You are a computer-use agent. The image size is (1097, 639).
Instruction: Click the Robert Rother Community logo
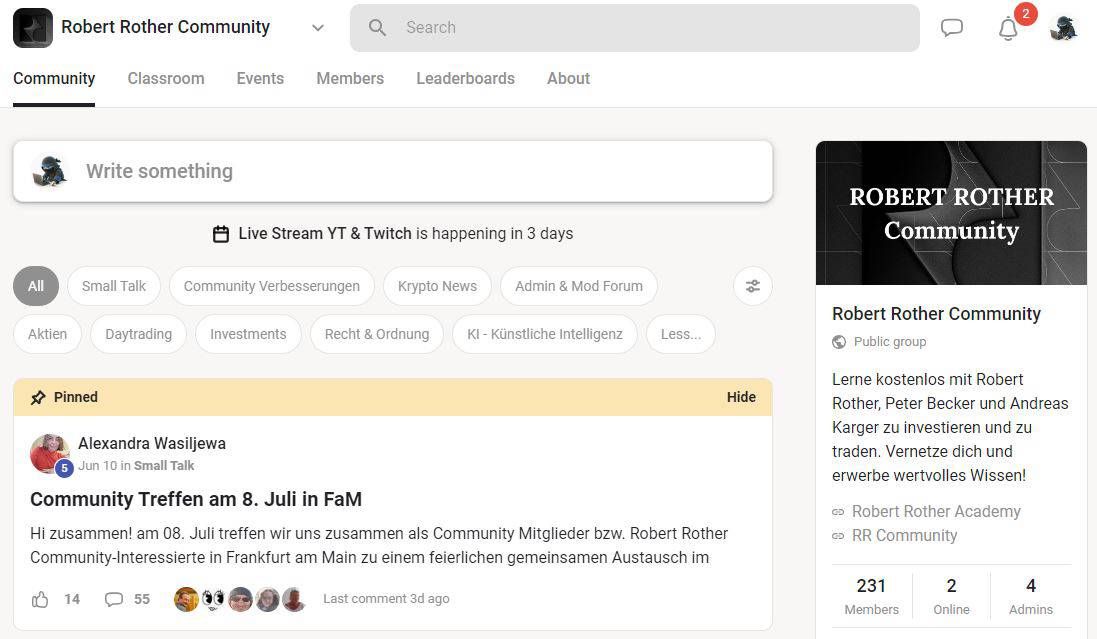pos(32,27)
